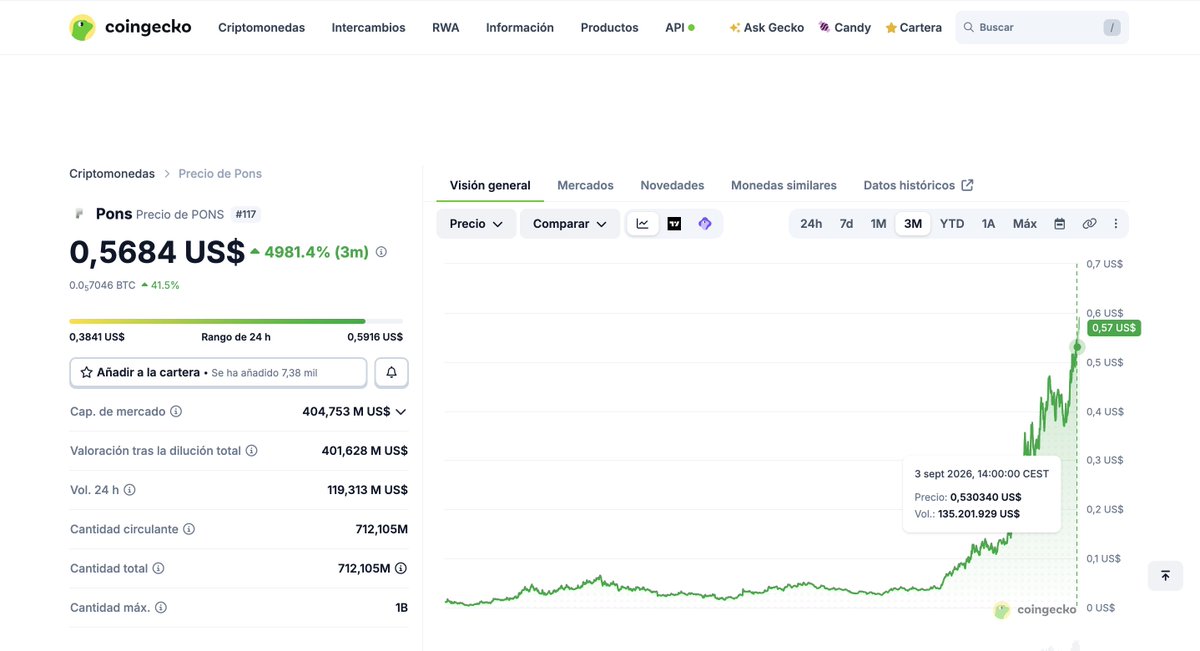Select the 1A chart range

tap(988, 224)
